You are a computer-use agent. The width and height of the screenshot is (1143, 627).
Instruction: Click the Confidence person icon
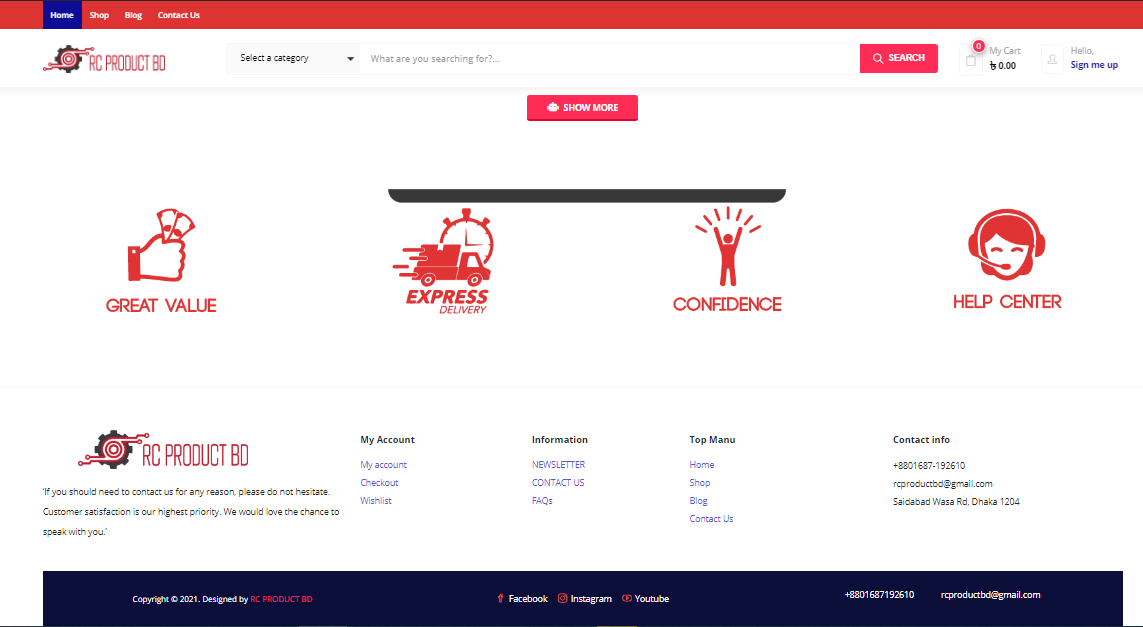coord(727,246)
